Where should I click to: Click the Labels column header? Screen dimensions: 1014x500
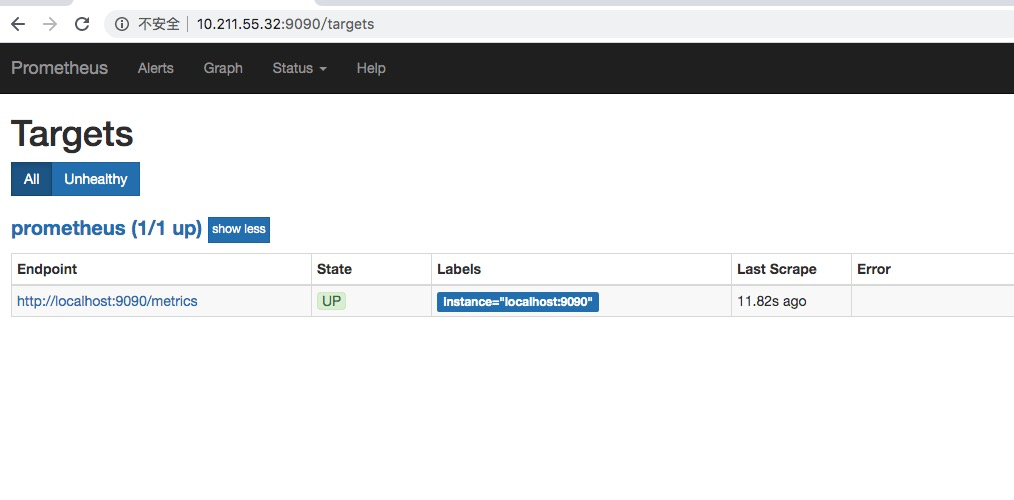click(x=459, y=269)
